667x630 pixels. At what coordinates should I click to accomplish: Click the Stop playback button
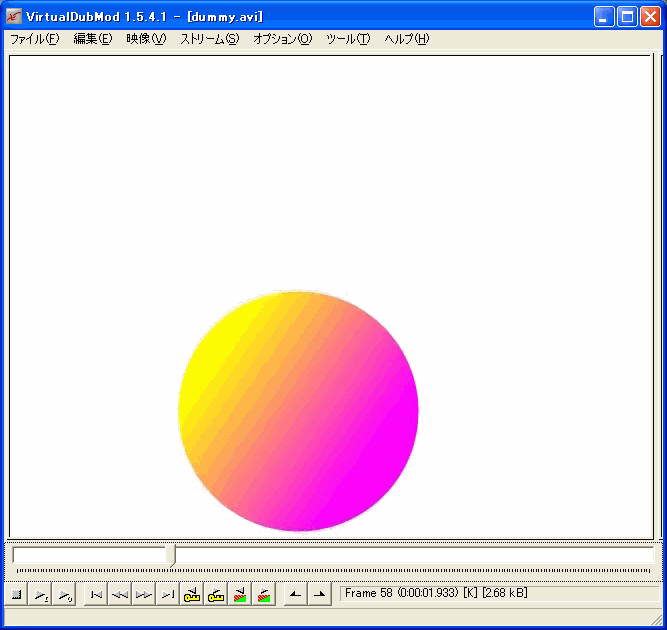point(16,594)
